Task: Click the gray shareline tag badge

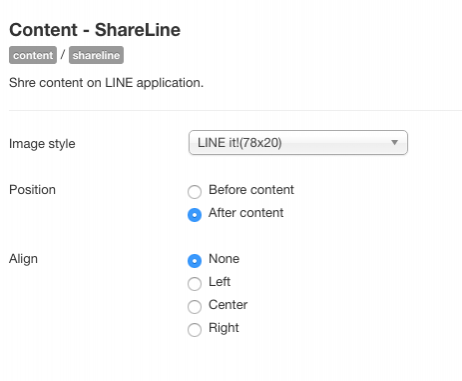Action: click(96, 55)
